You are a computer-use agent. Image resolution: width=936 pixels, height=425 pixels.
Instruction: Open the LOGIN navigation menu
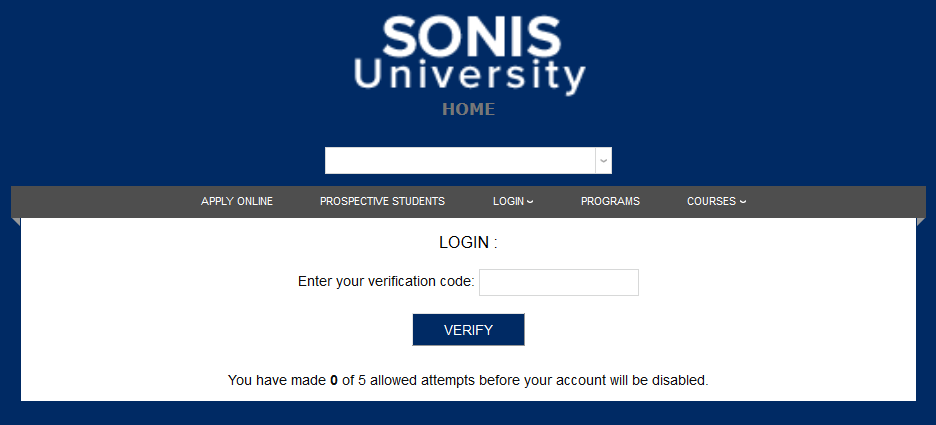508,202
